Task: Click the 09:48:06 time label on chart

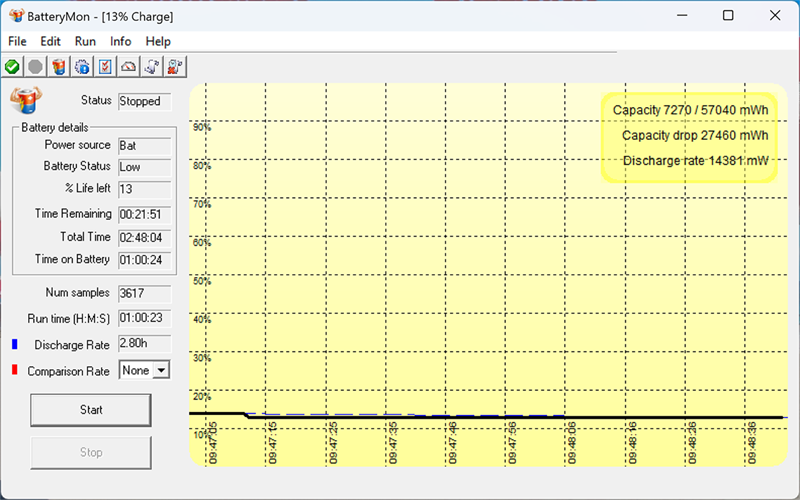Action: click(572, 443)
